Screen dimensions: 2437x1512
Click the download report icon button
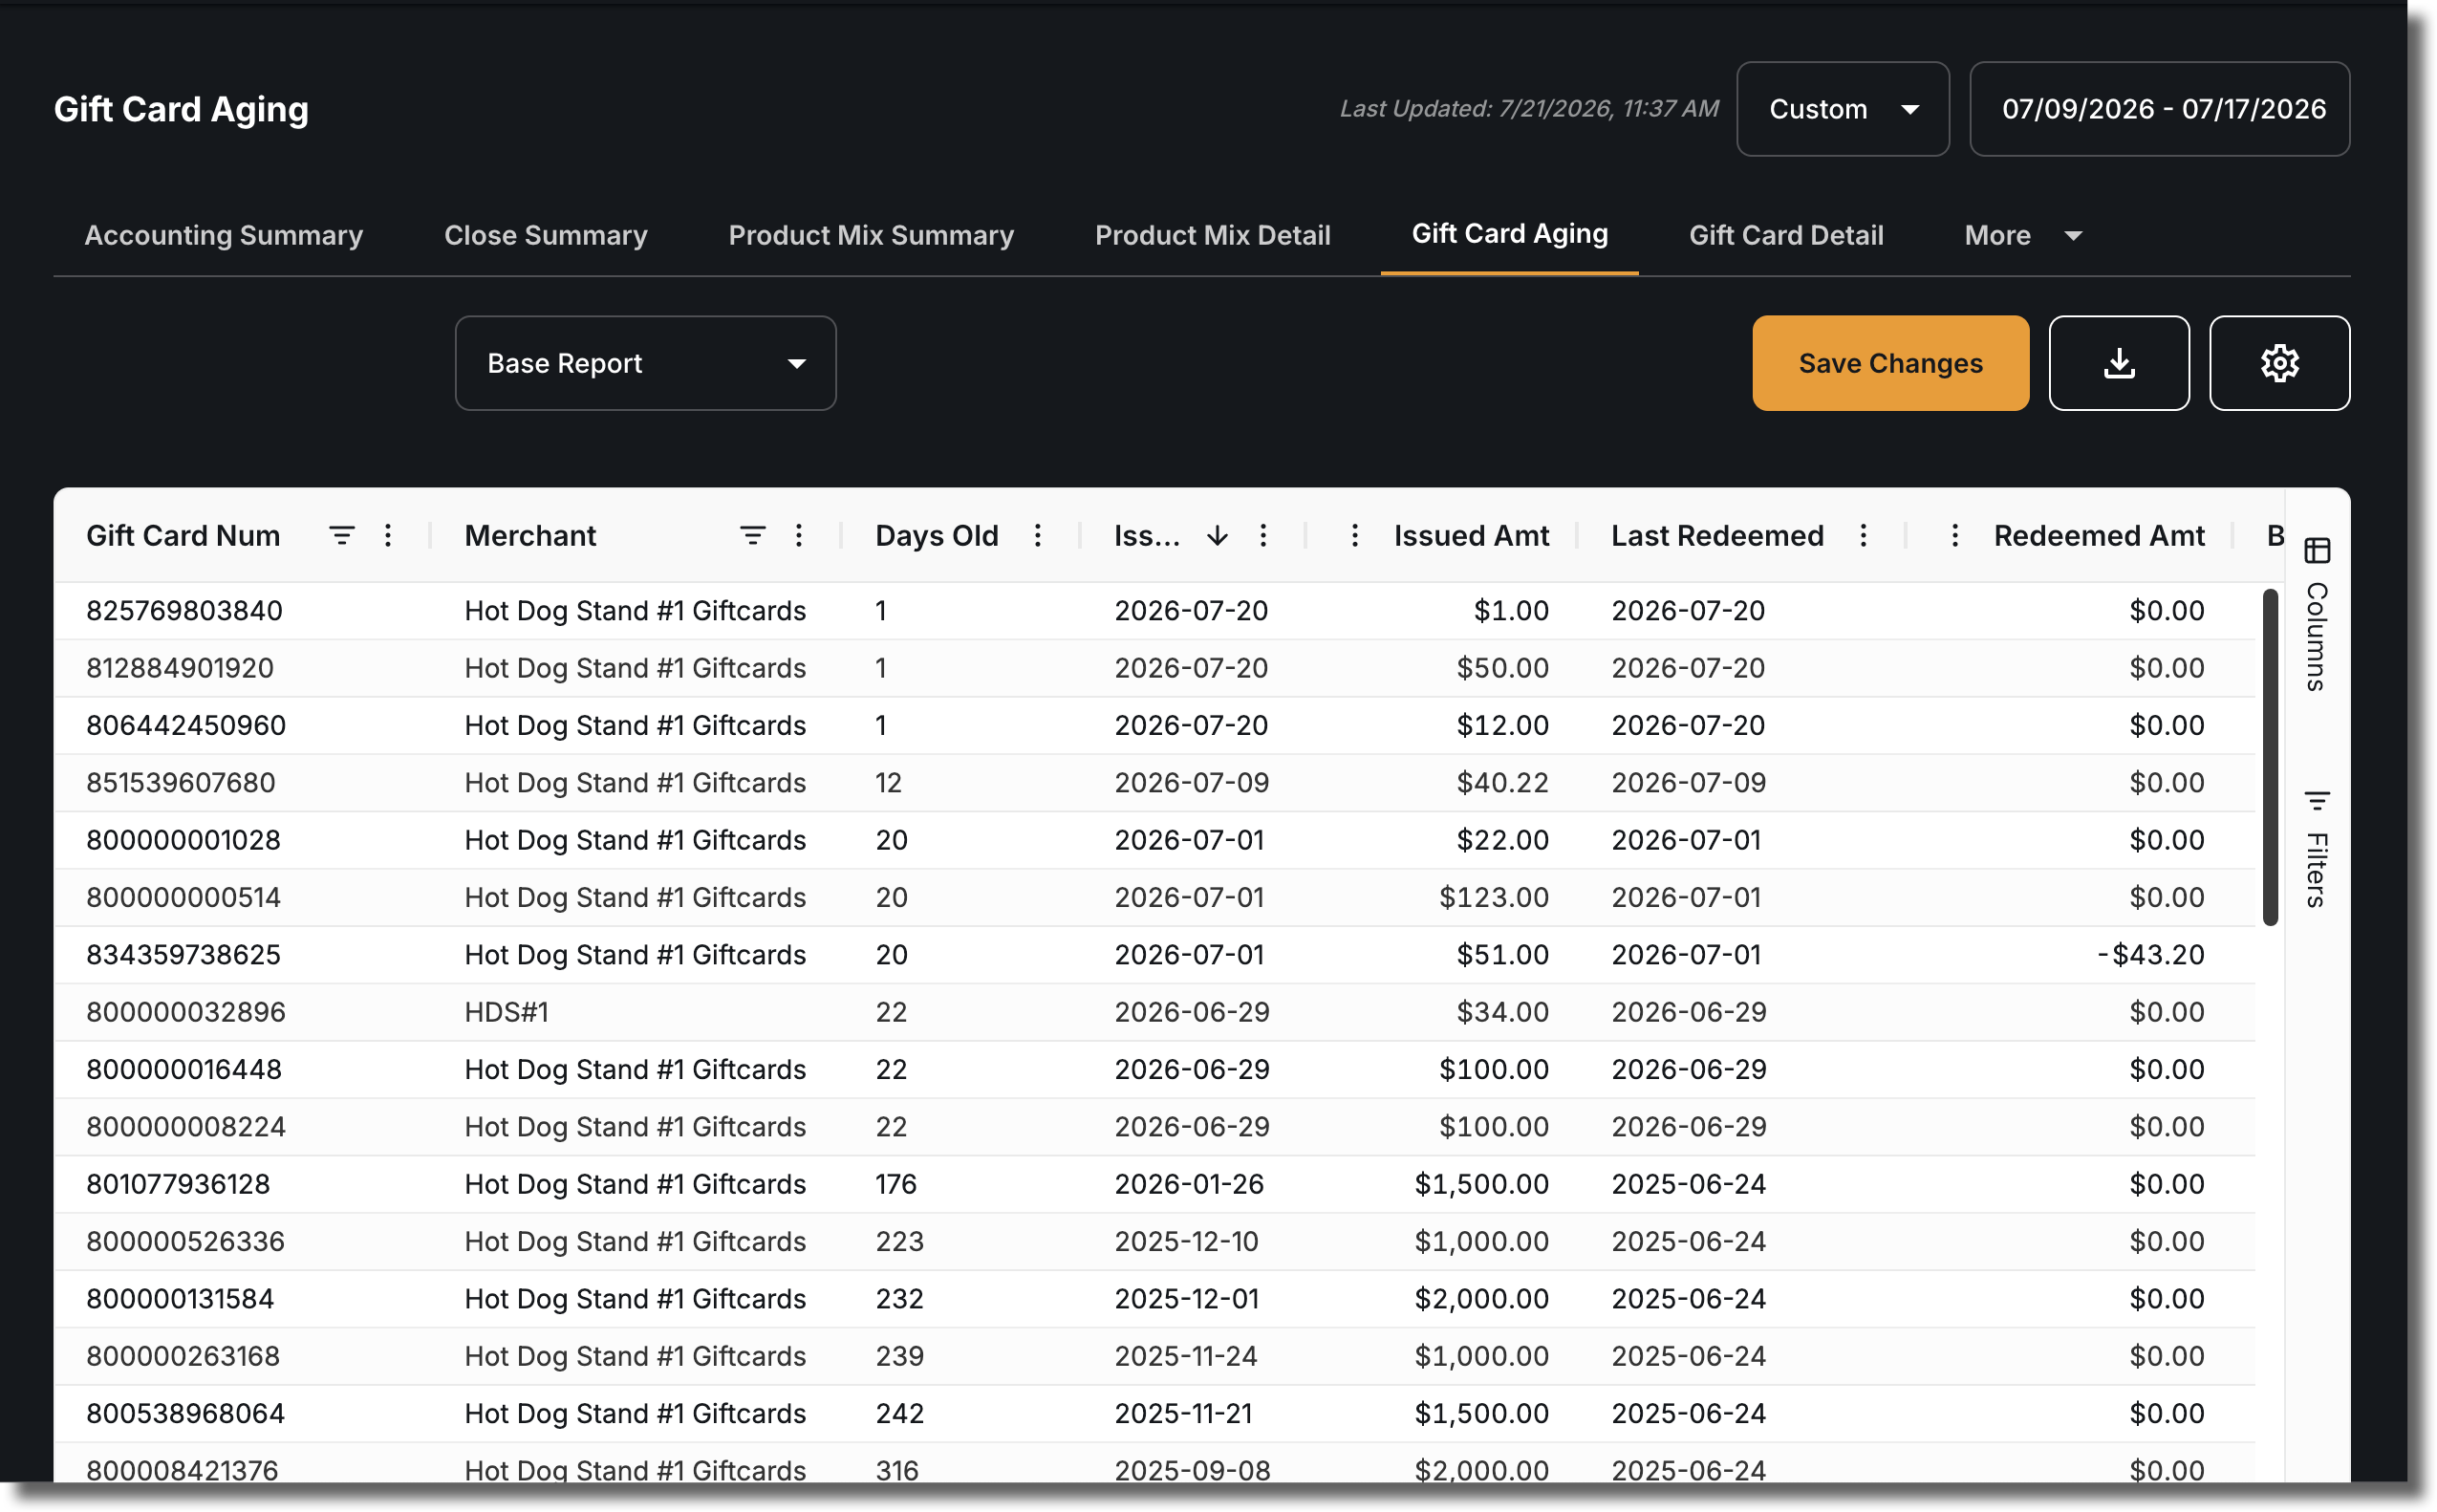(2118, 363)
